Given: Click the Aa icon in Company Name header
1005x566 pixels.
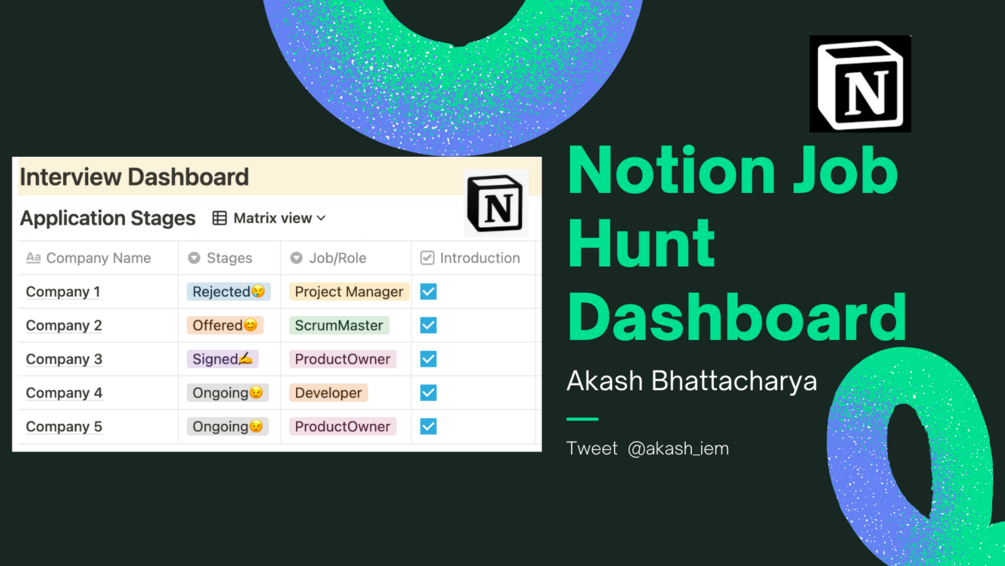Looking at the screenshot, I should [33, 258].
